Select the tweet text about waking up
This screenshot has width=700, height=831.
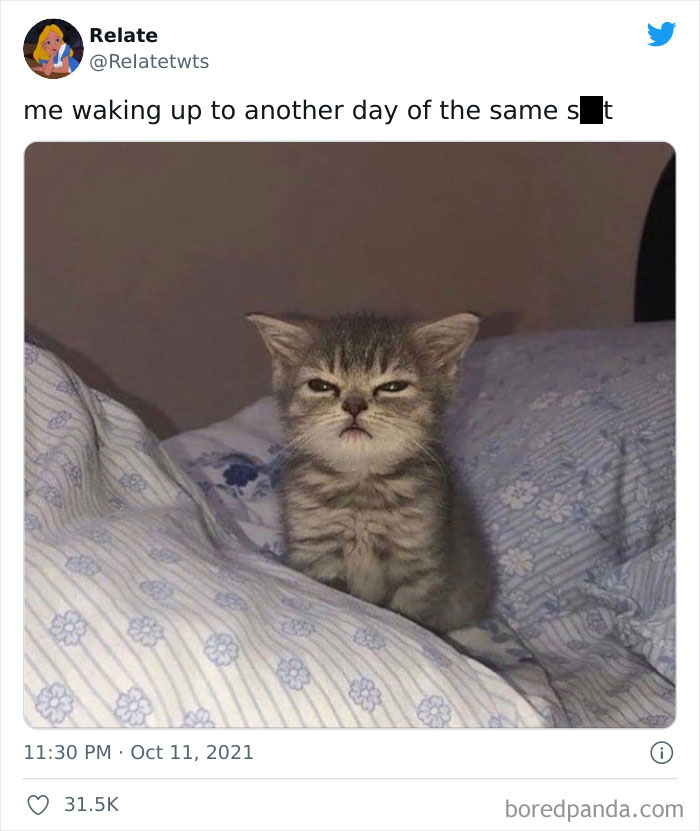tap(318, 111)
